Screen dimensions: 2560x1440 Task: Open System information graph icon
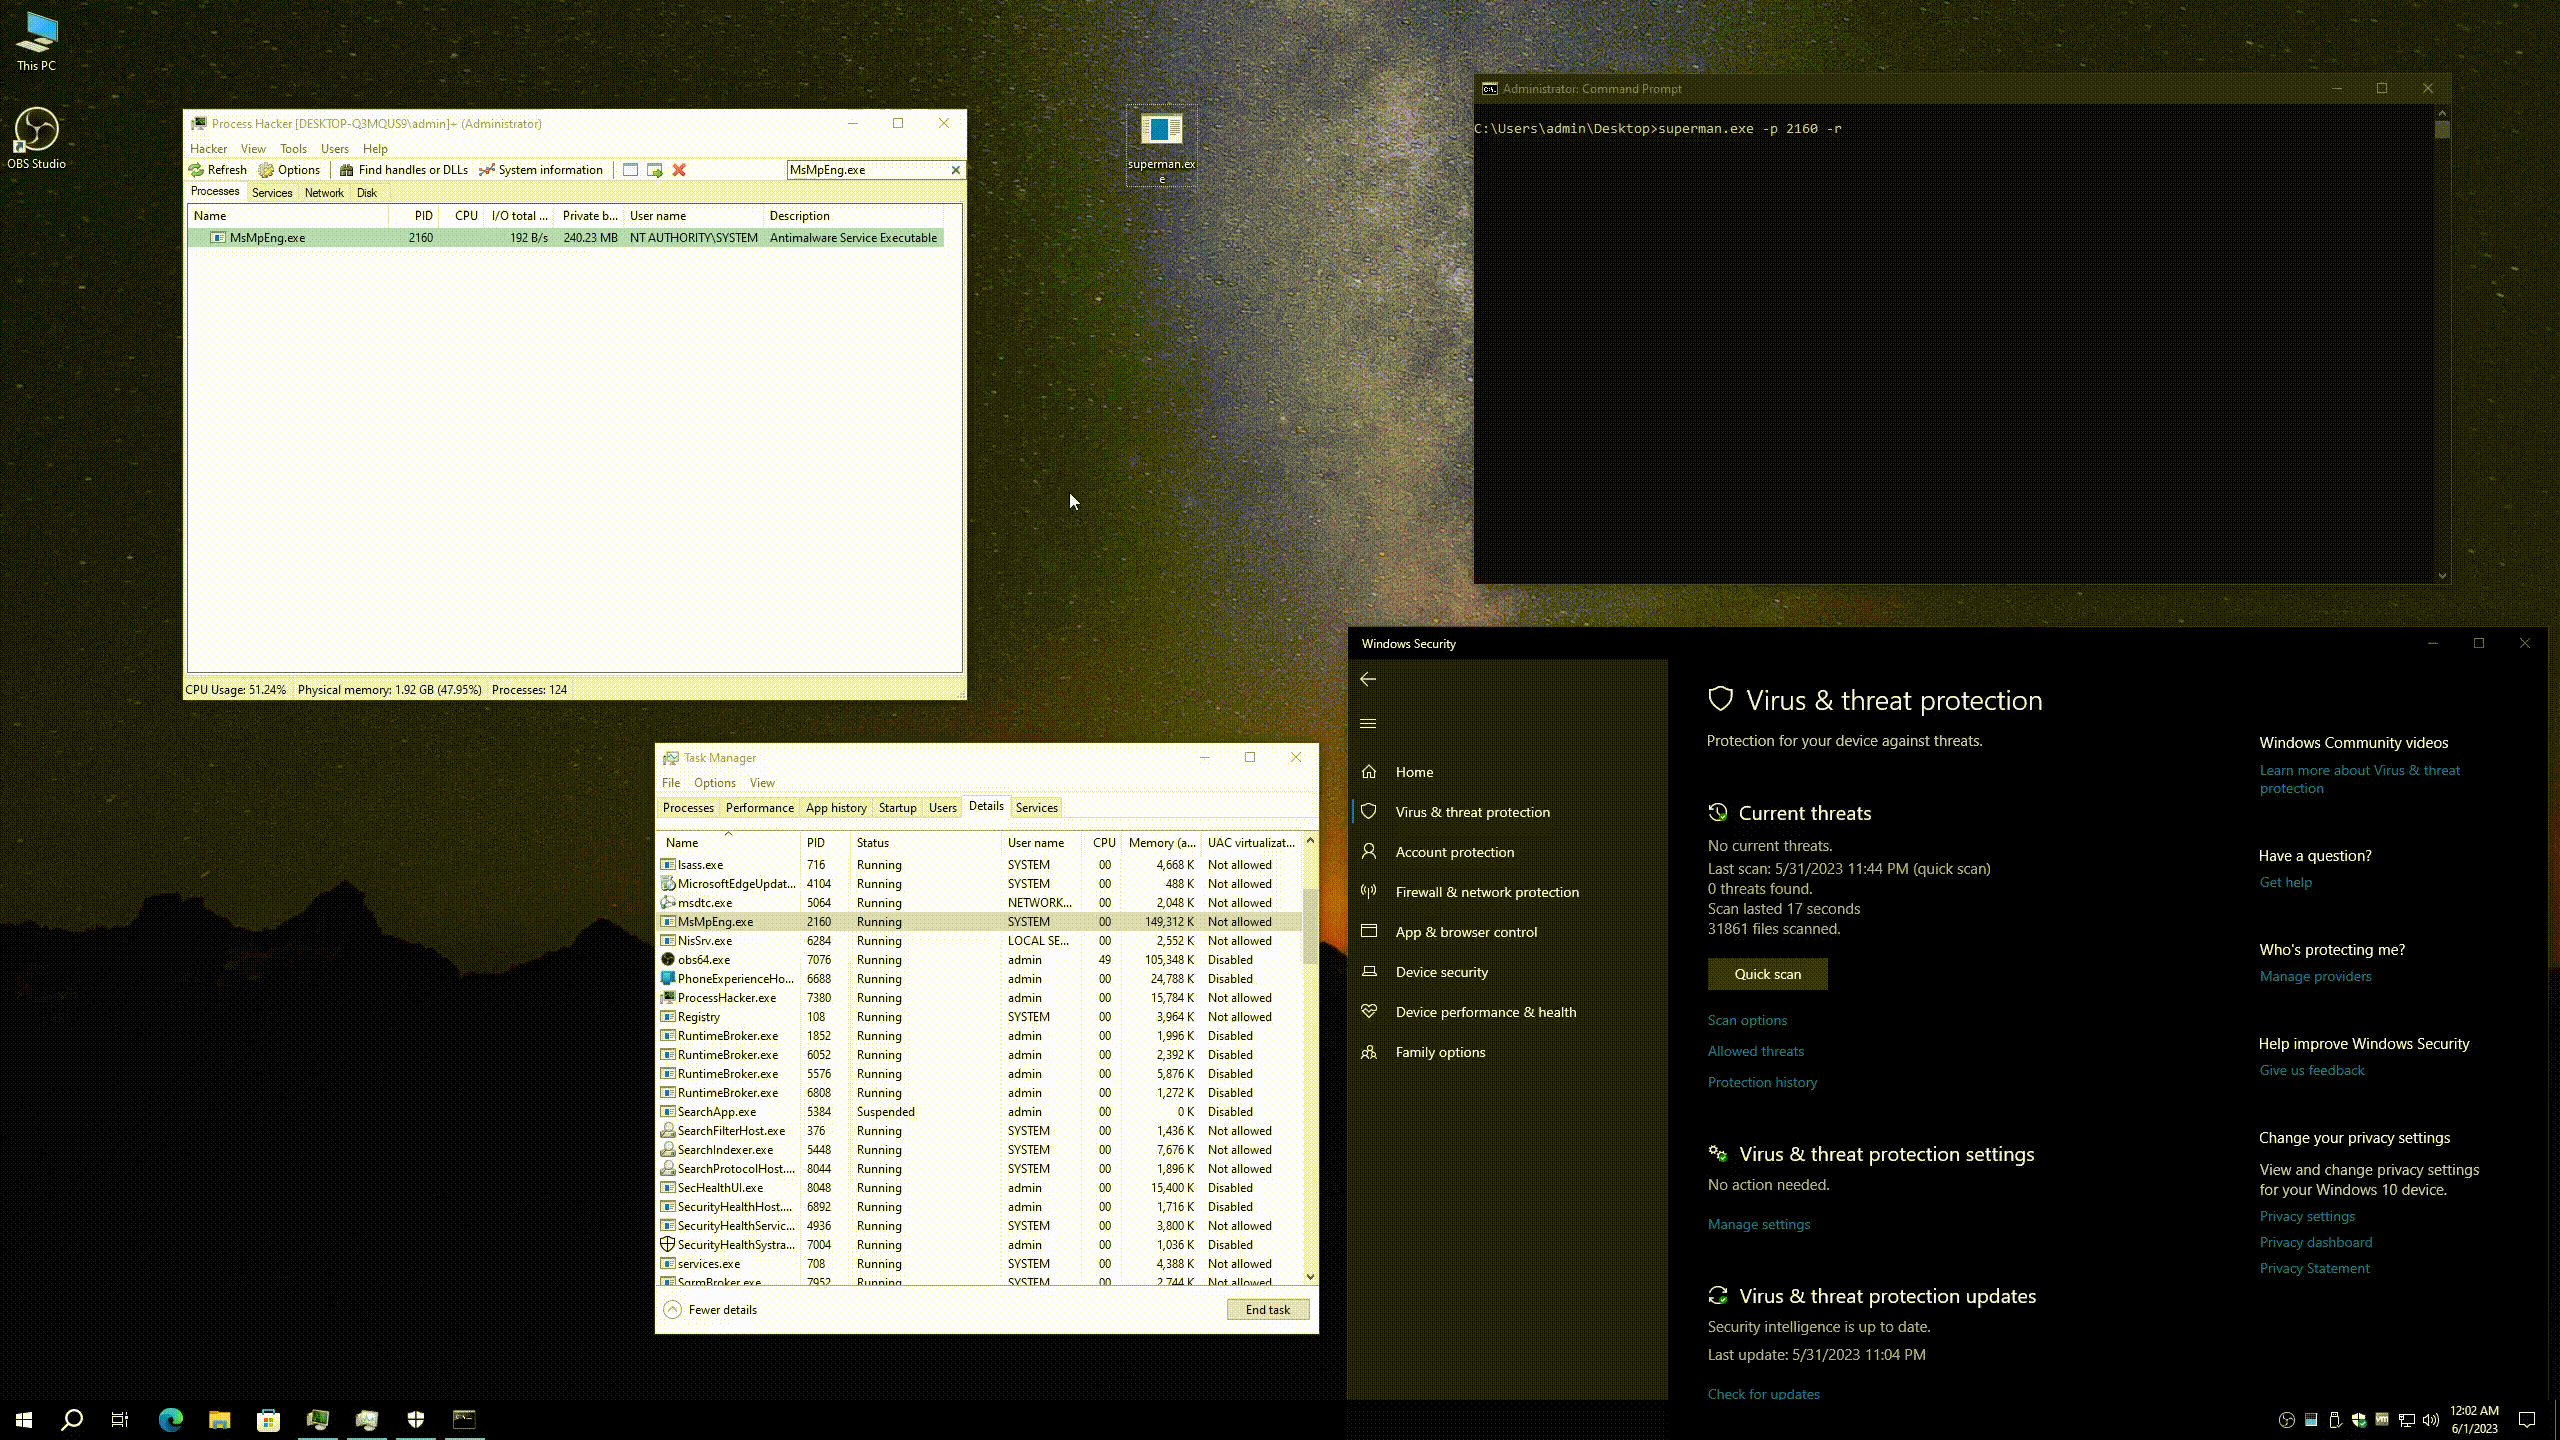(x=540, y=170)
